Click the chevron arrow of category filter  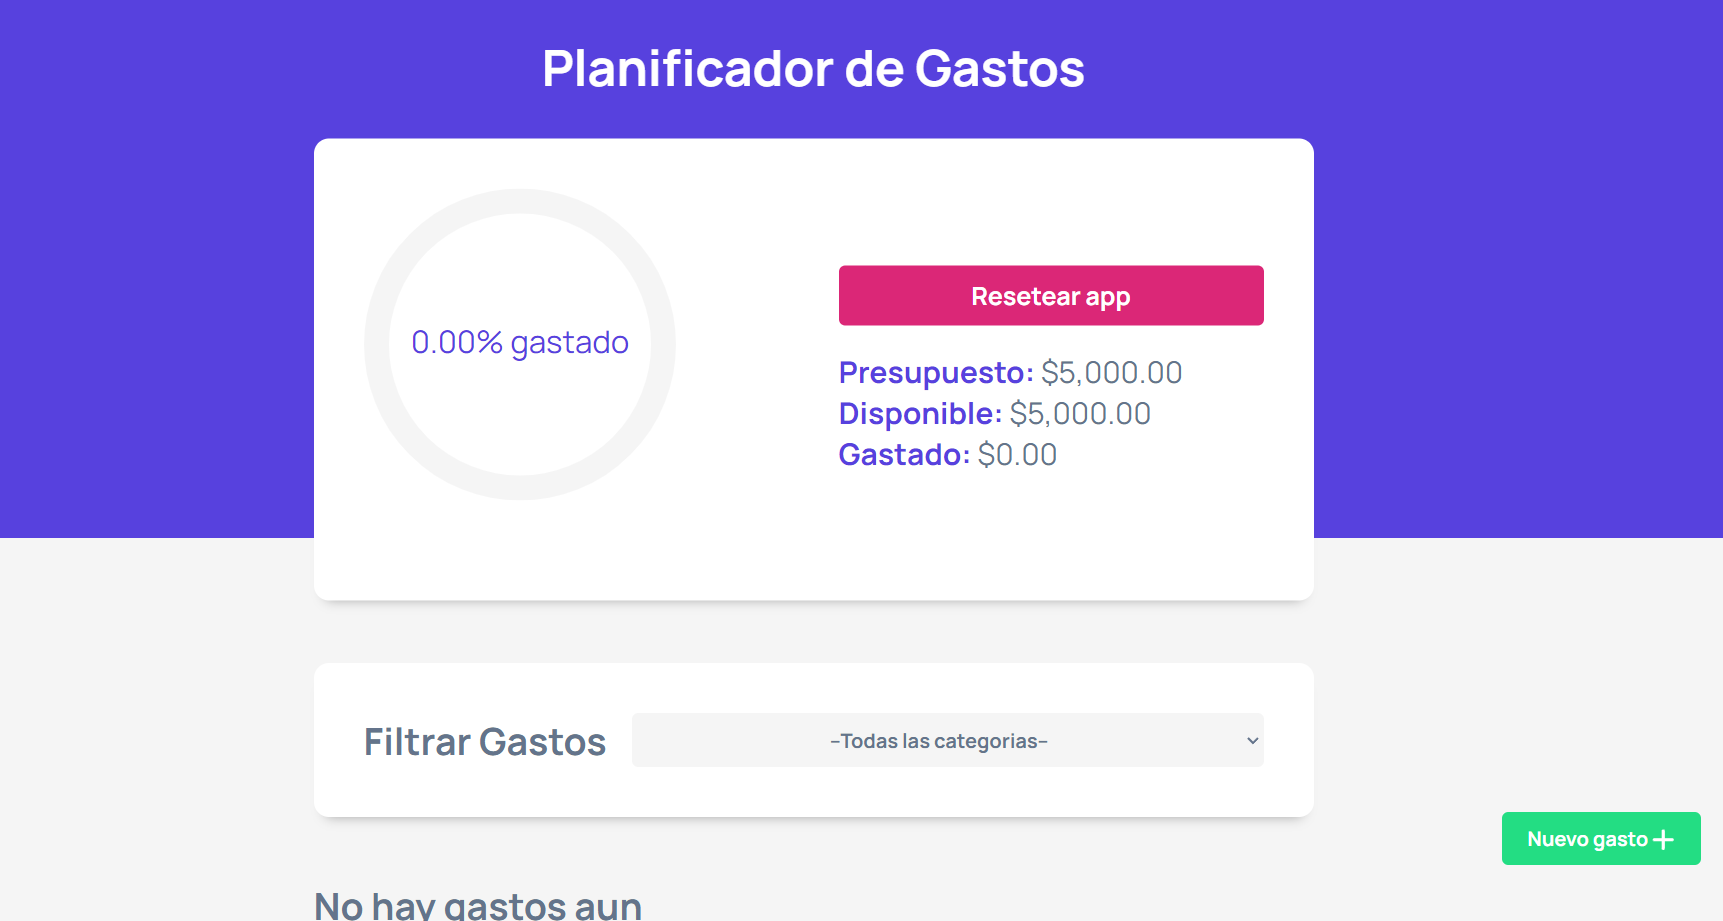click(1252, 741)
